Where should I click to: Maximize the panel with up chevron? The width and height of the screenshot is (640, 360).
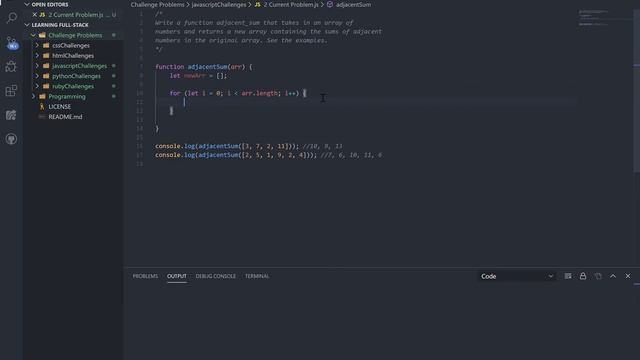pyautogui.click(x=613, y=276)
